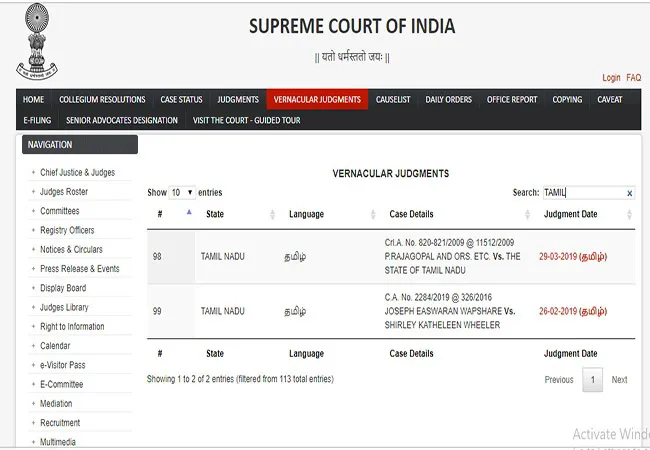Open Calendar in the sidebar
The width and height of the screenshot is (650, 450).
[55, 346]
